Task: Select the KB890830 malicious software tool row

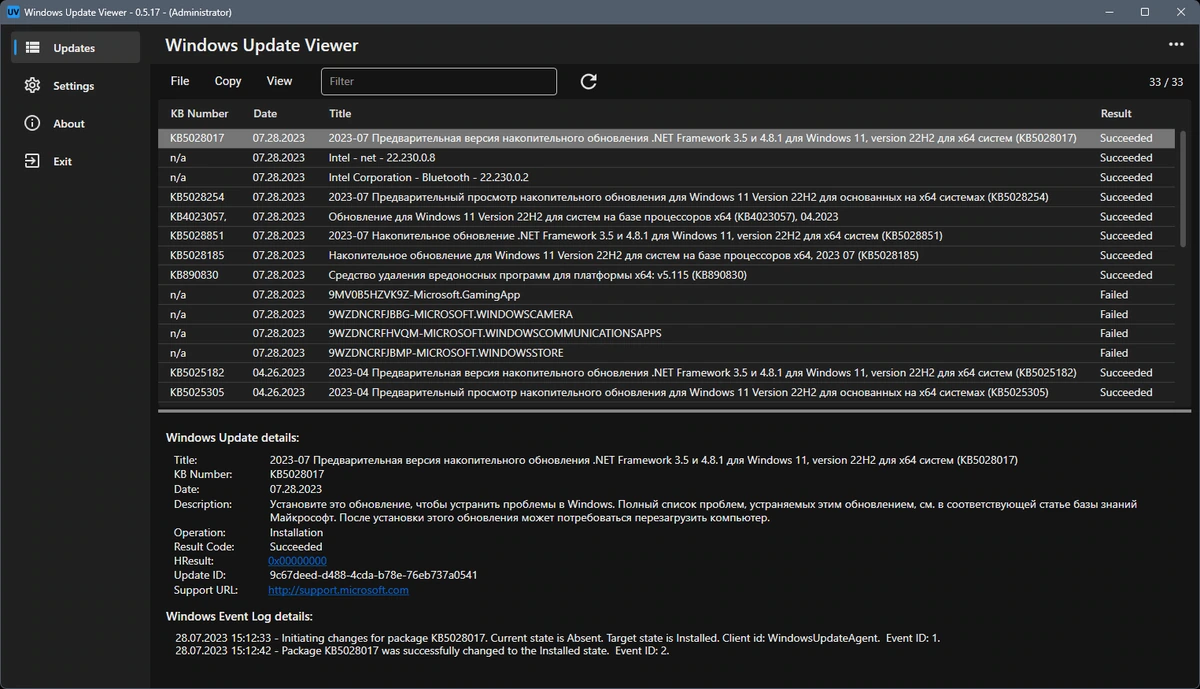Action: 667,275
